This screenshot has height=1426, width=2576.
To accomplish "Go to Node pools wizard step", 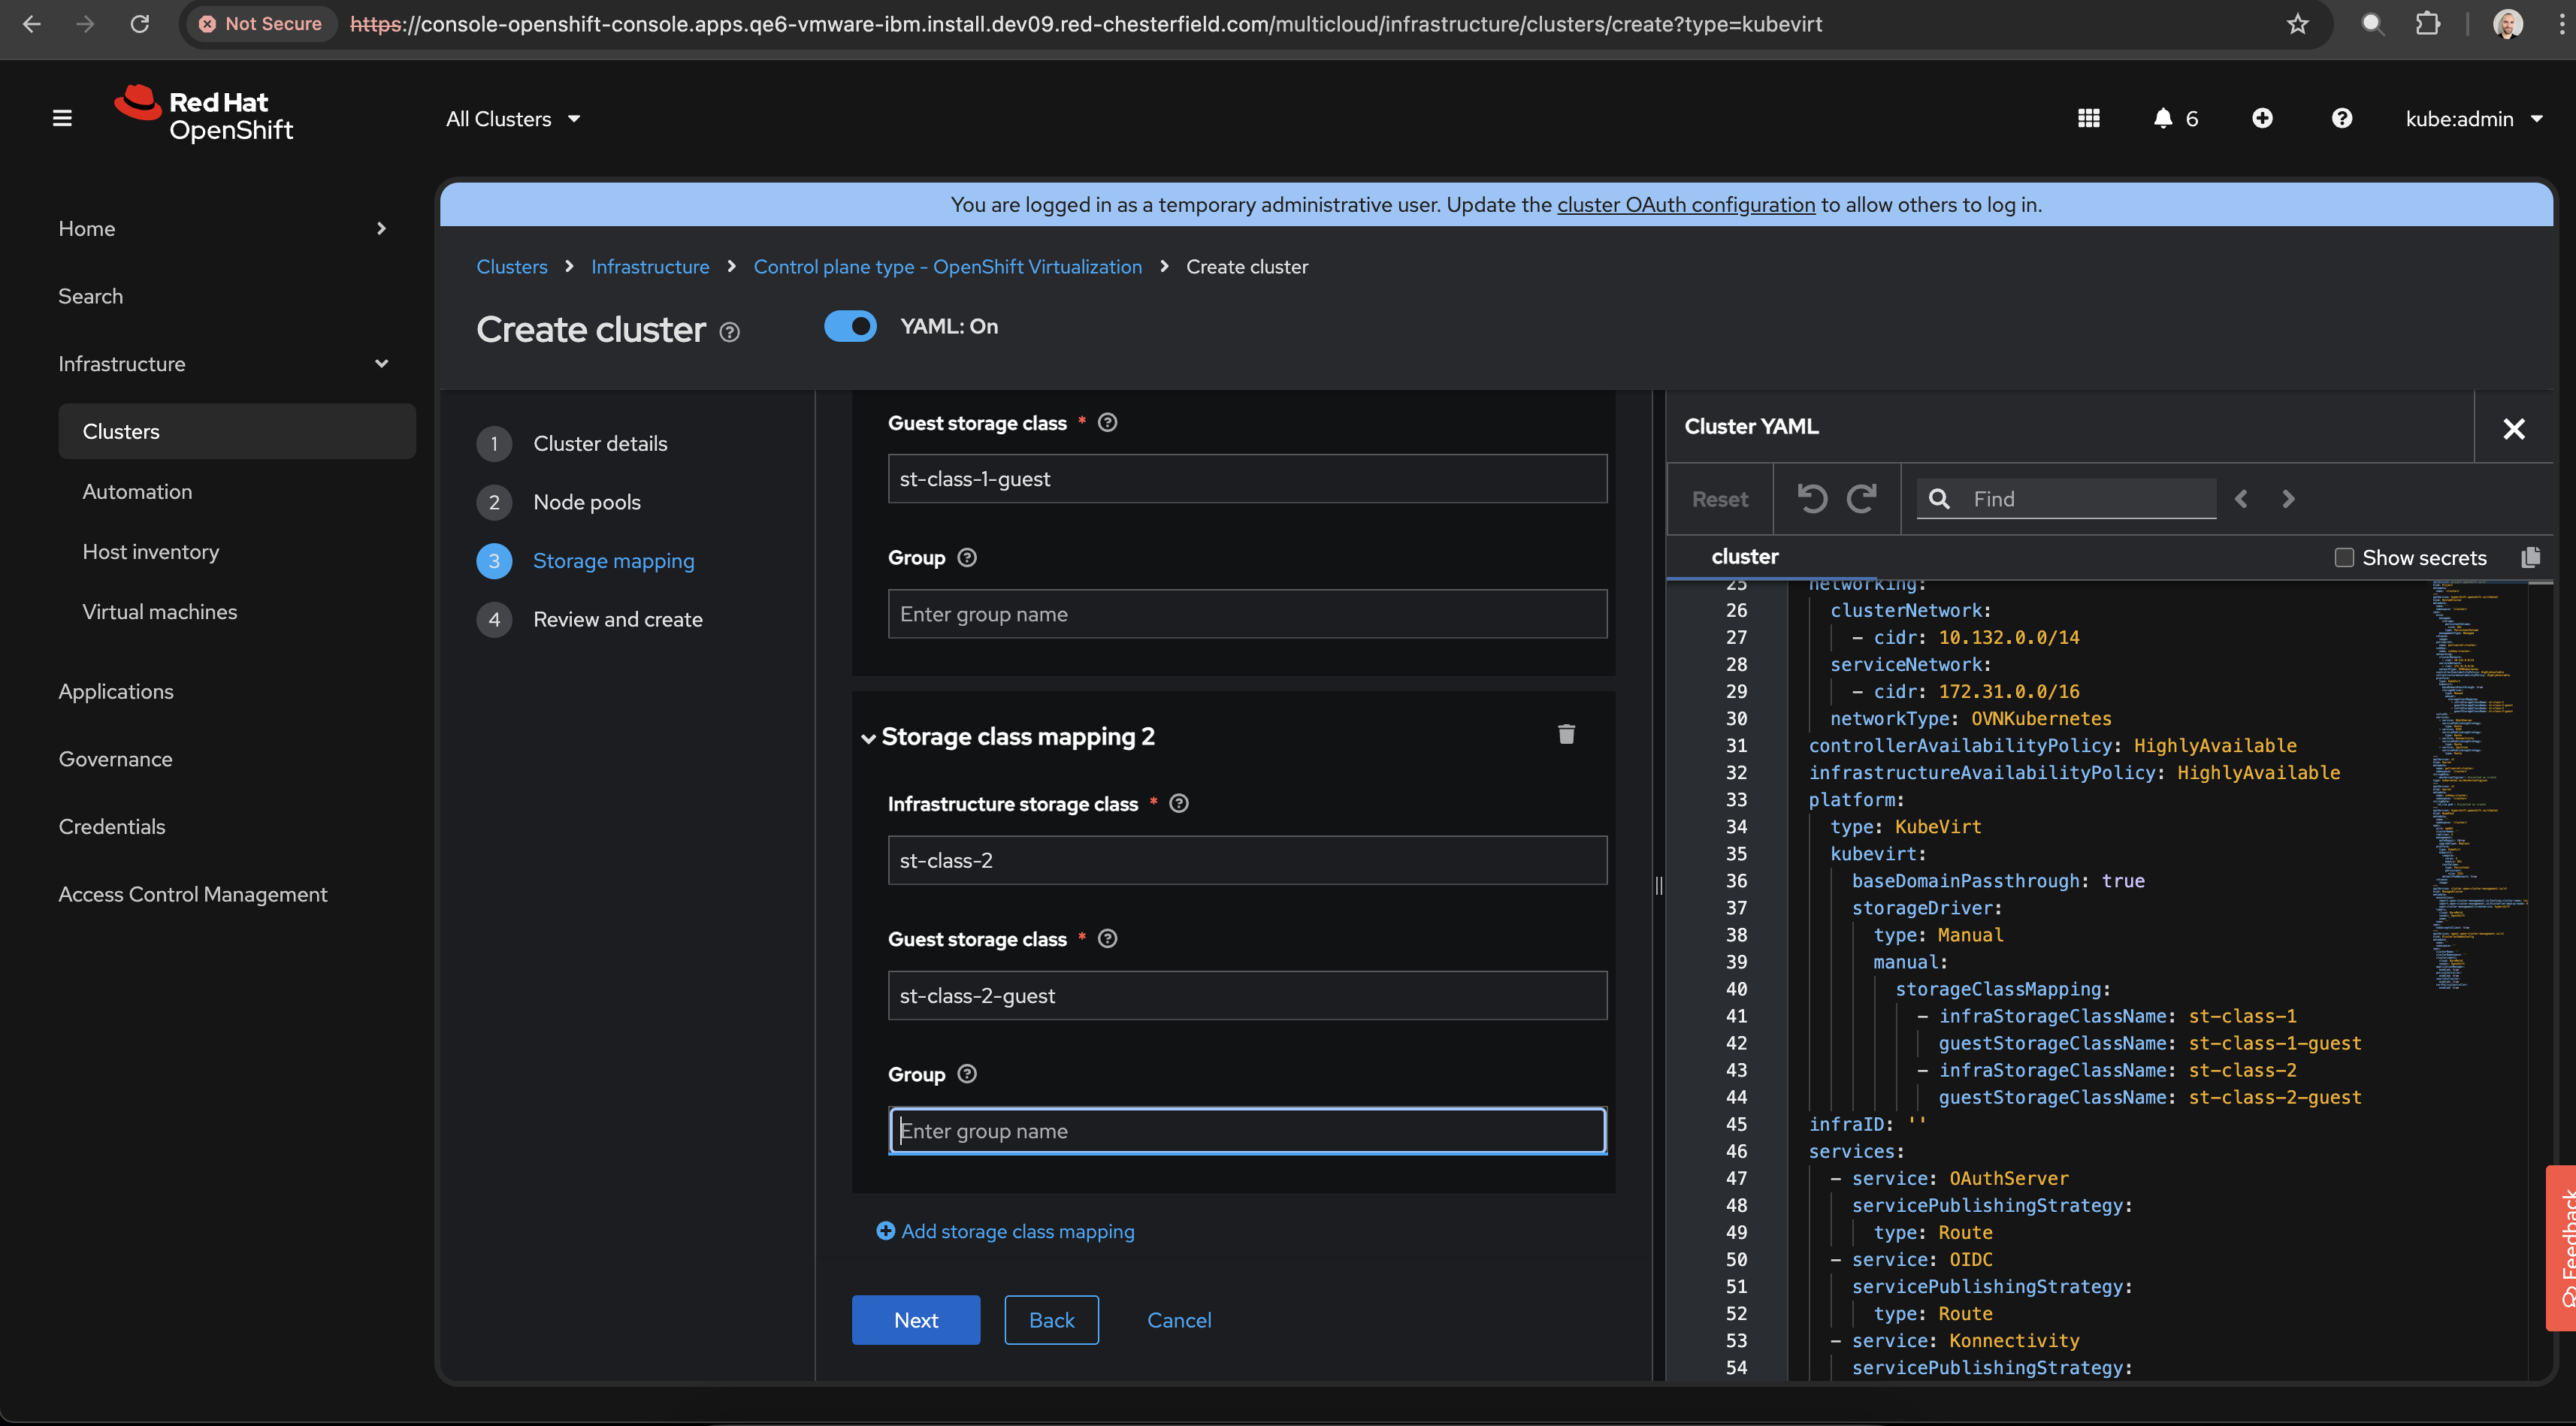I will 586,502.
